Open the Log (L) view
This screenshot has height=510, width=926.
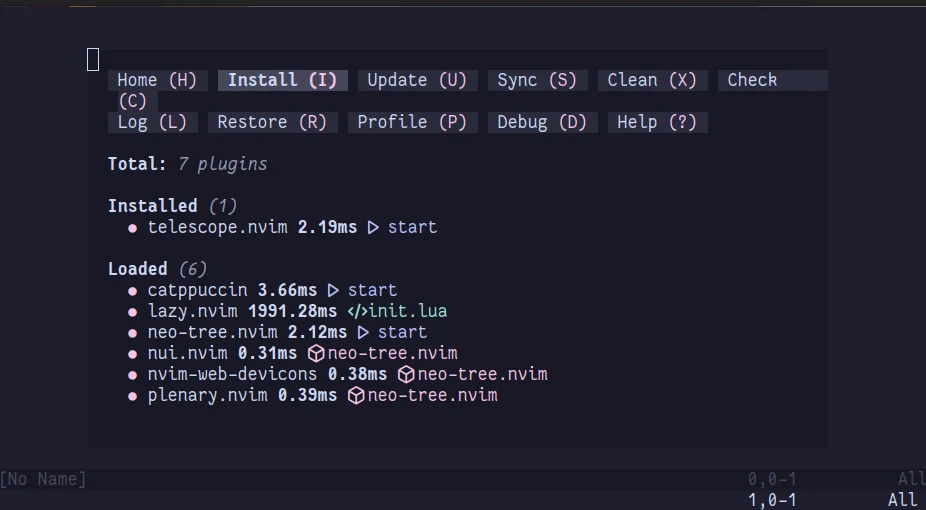pos(152,122)
